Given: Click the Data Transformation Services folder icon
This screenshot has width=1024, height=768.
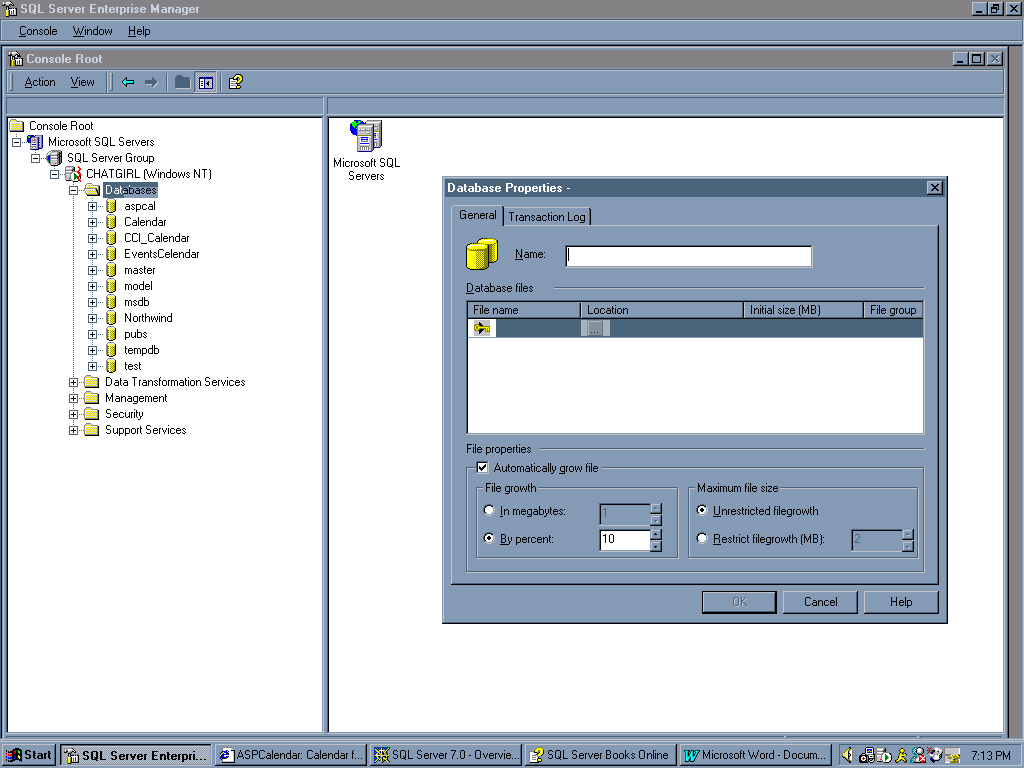Looking at the screenshot, I should pos(92,382).
